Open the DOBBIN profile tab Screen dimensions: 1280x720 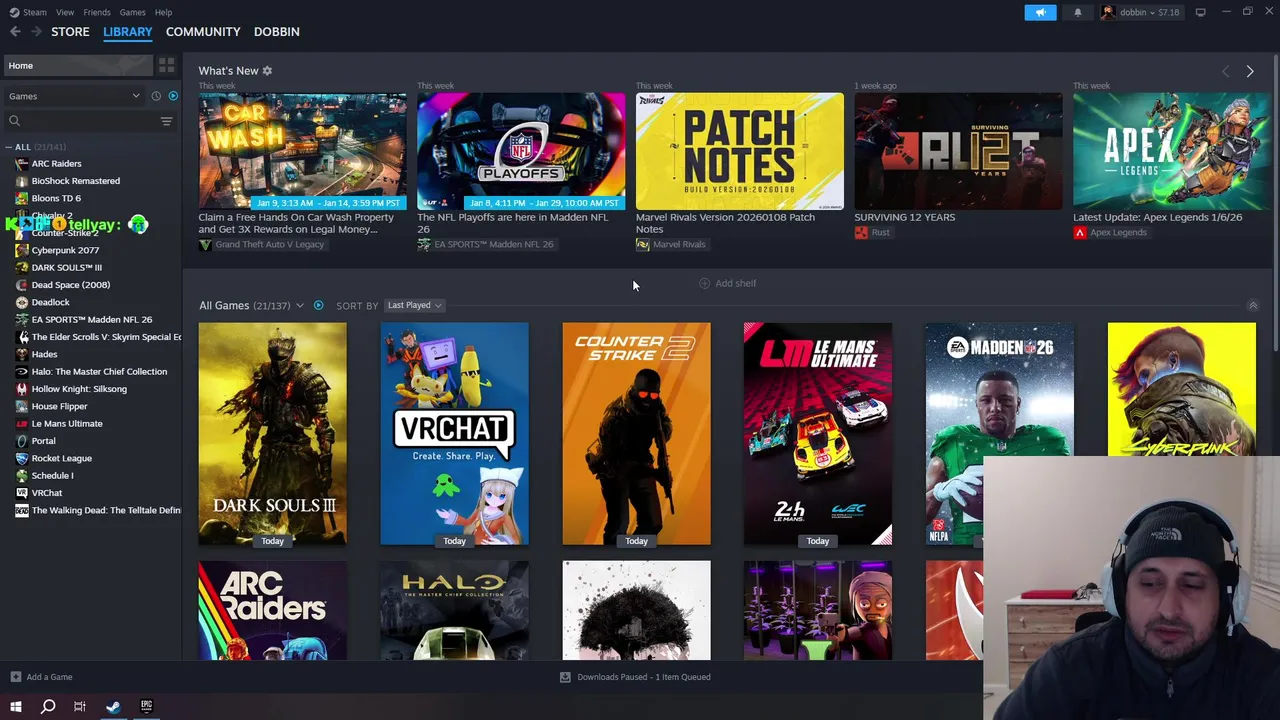tap(276, 32)
